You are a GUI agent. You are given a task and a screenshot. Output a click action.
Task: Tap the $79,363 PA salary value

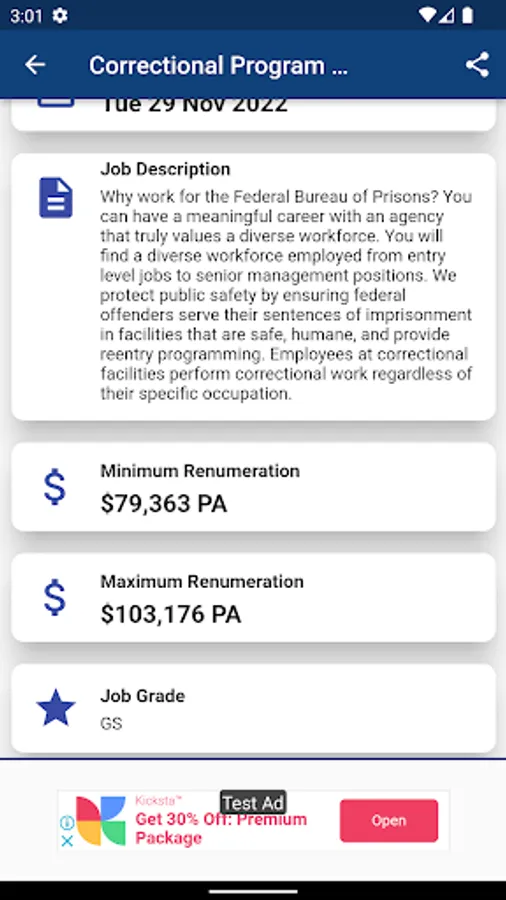pos(164,503)
